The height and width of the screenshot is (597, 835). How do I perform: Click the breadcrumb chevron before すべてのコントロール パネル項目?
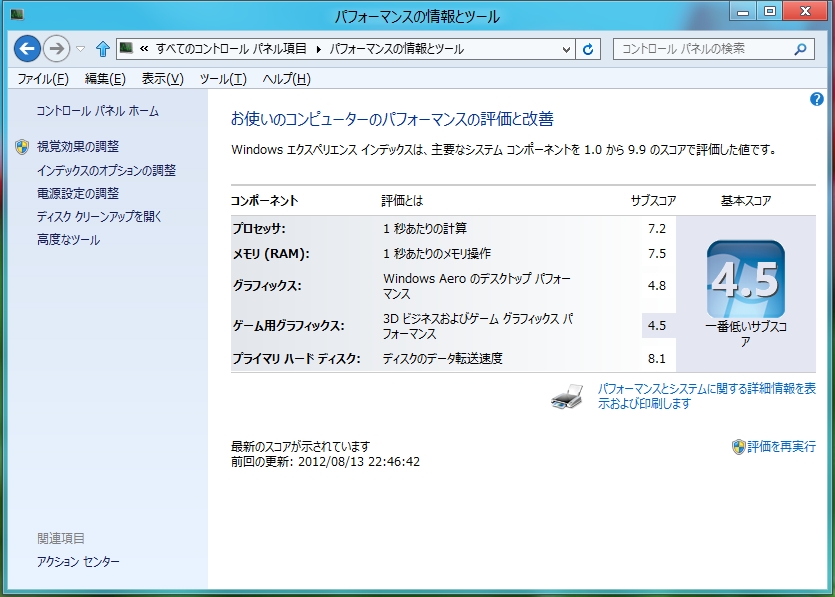click(144, 49)
